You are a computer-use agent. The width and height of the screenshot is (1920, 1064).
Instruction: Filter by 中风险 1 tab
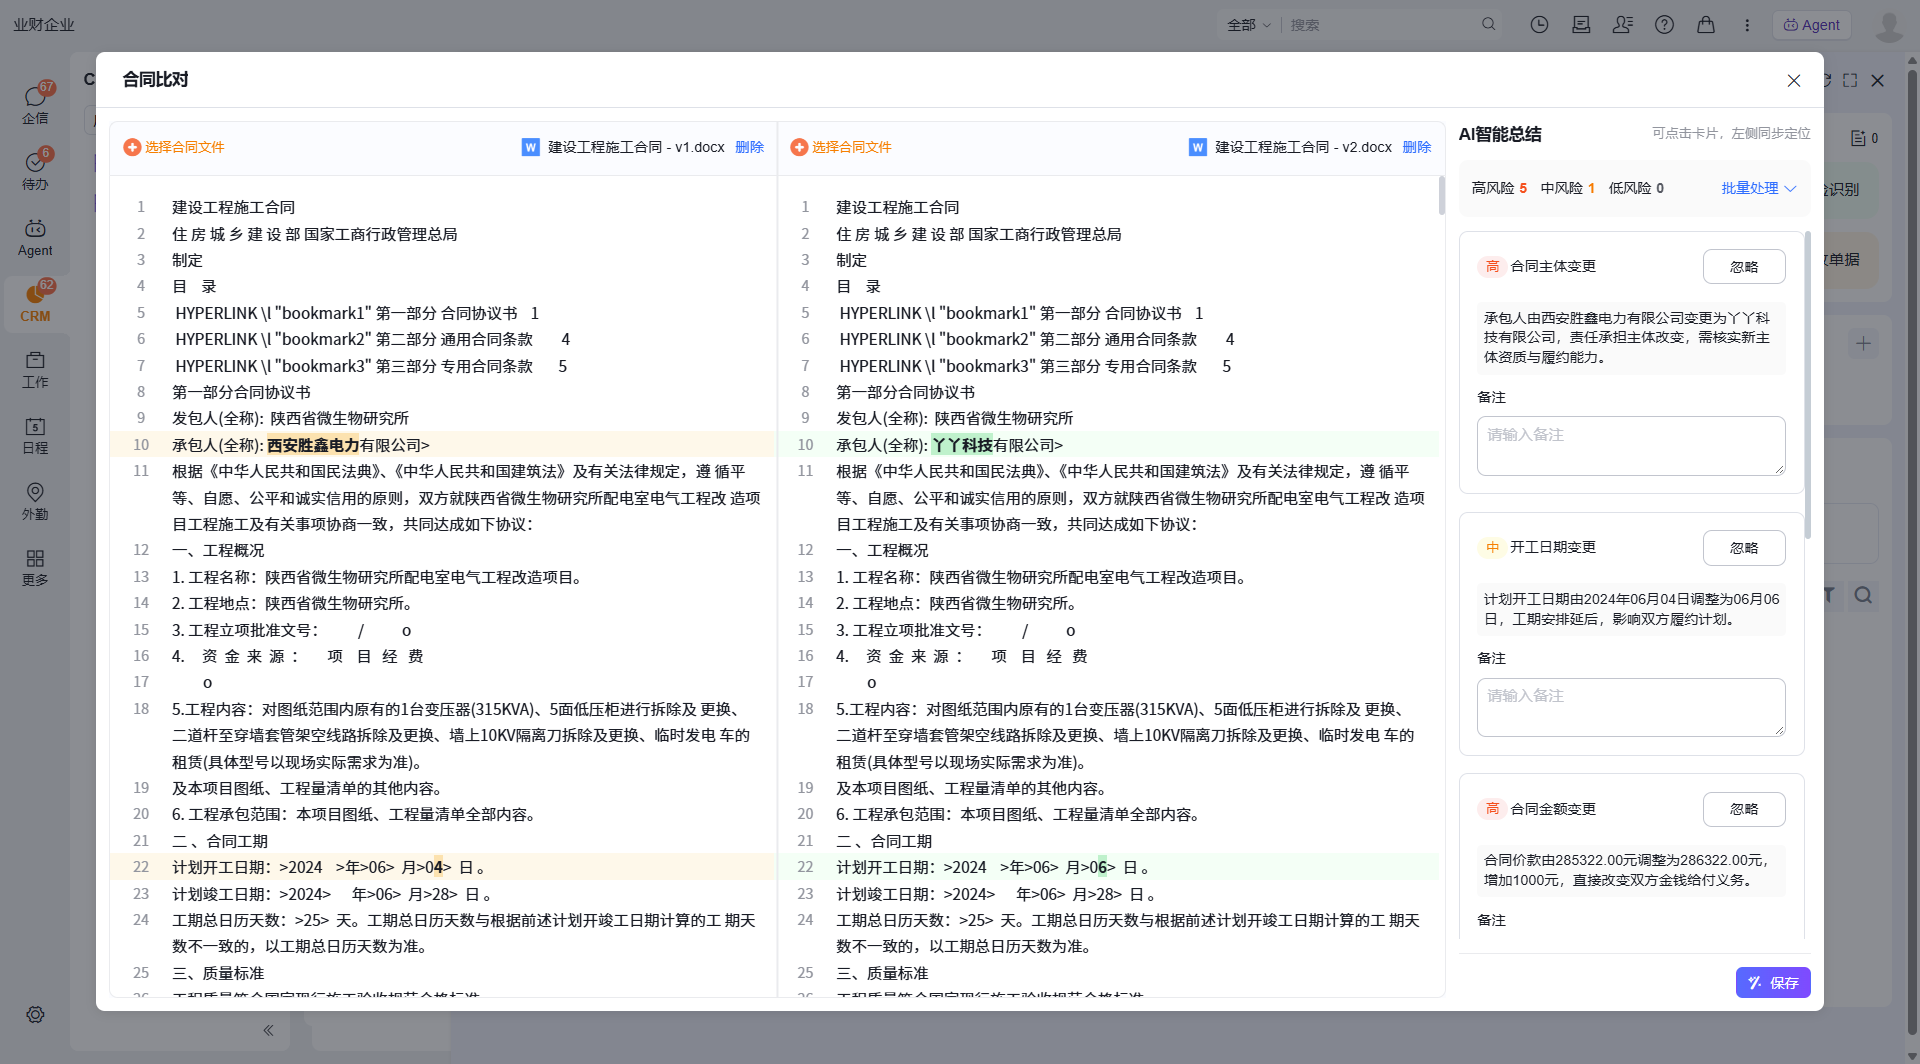(1567, 188)
